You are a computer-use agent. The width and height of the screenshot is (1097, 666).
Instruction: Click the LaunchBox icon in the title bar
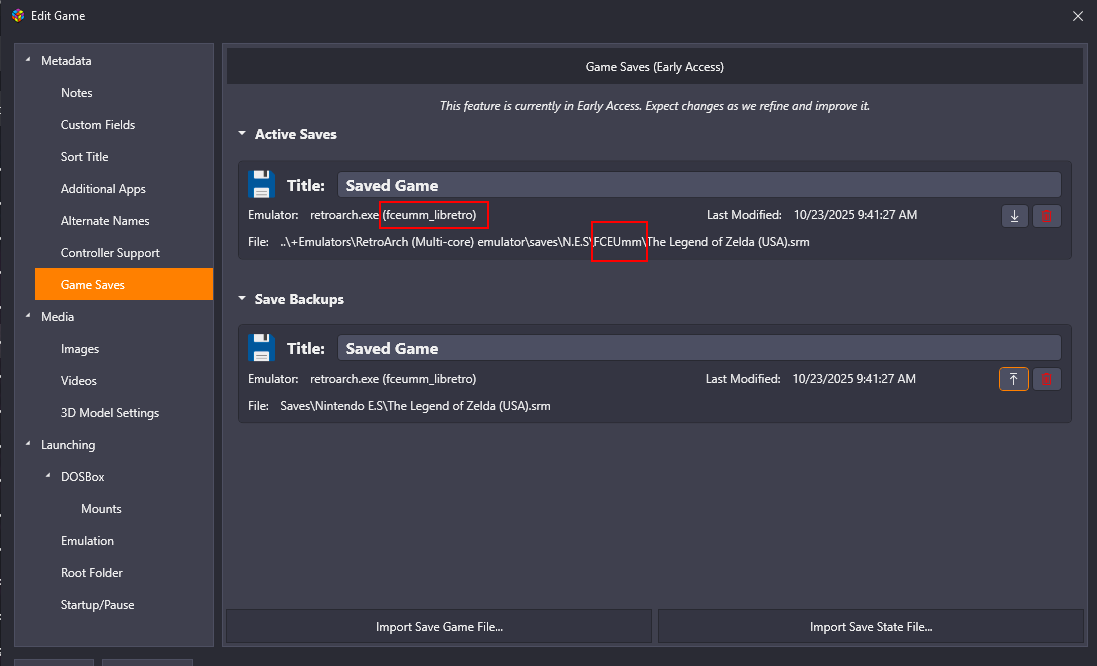(17, 16)
